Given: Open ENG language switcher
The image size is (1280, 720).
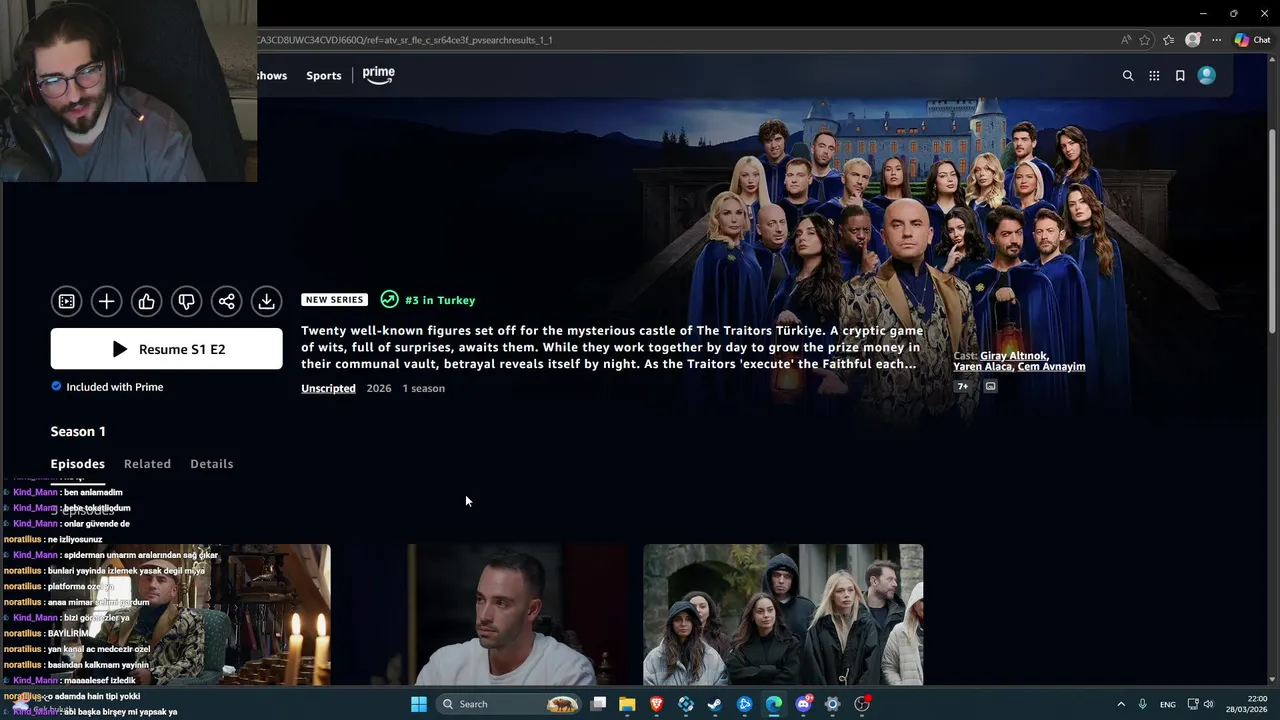Looking at the screenshot, I should coord(1167,704).
